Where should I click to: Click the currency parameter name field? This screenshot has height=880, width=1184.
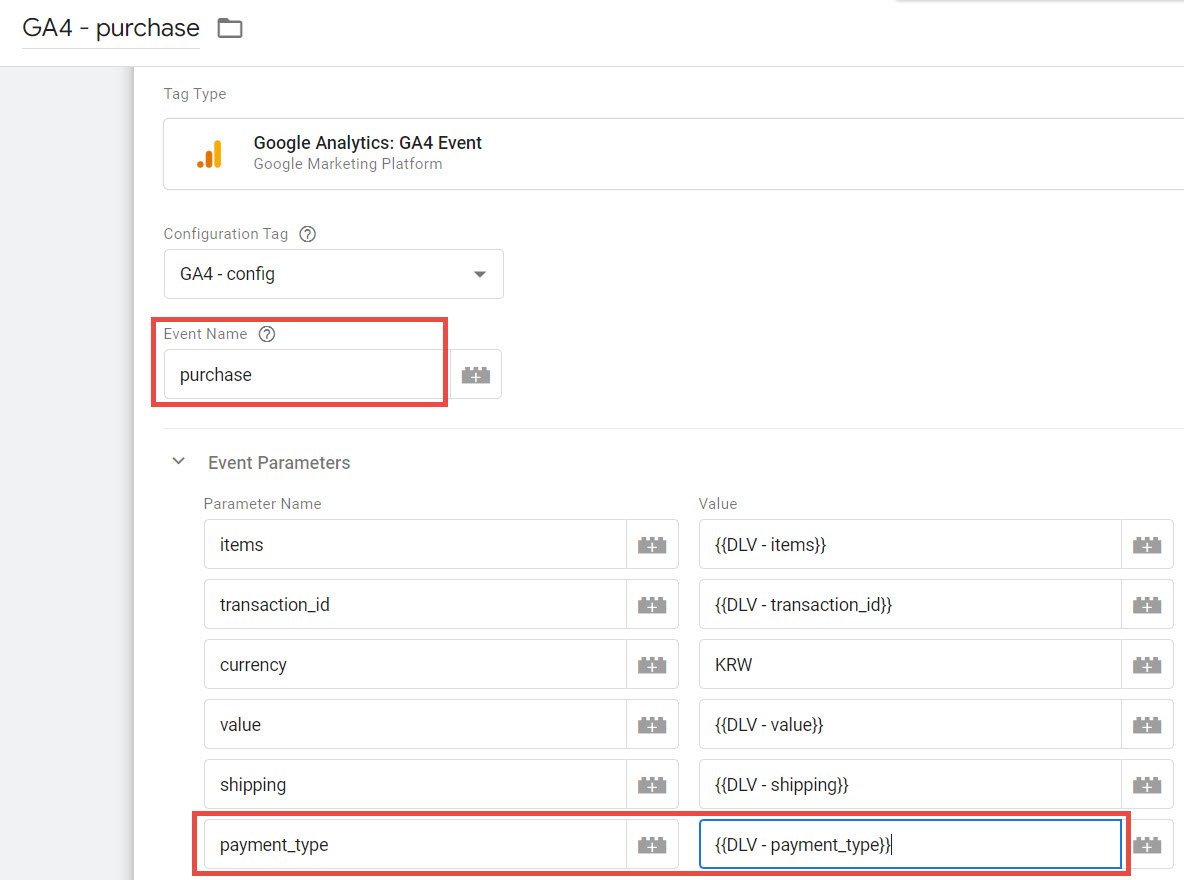pos(415,665)
